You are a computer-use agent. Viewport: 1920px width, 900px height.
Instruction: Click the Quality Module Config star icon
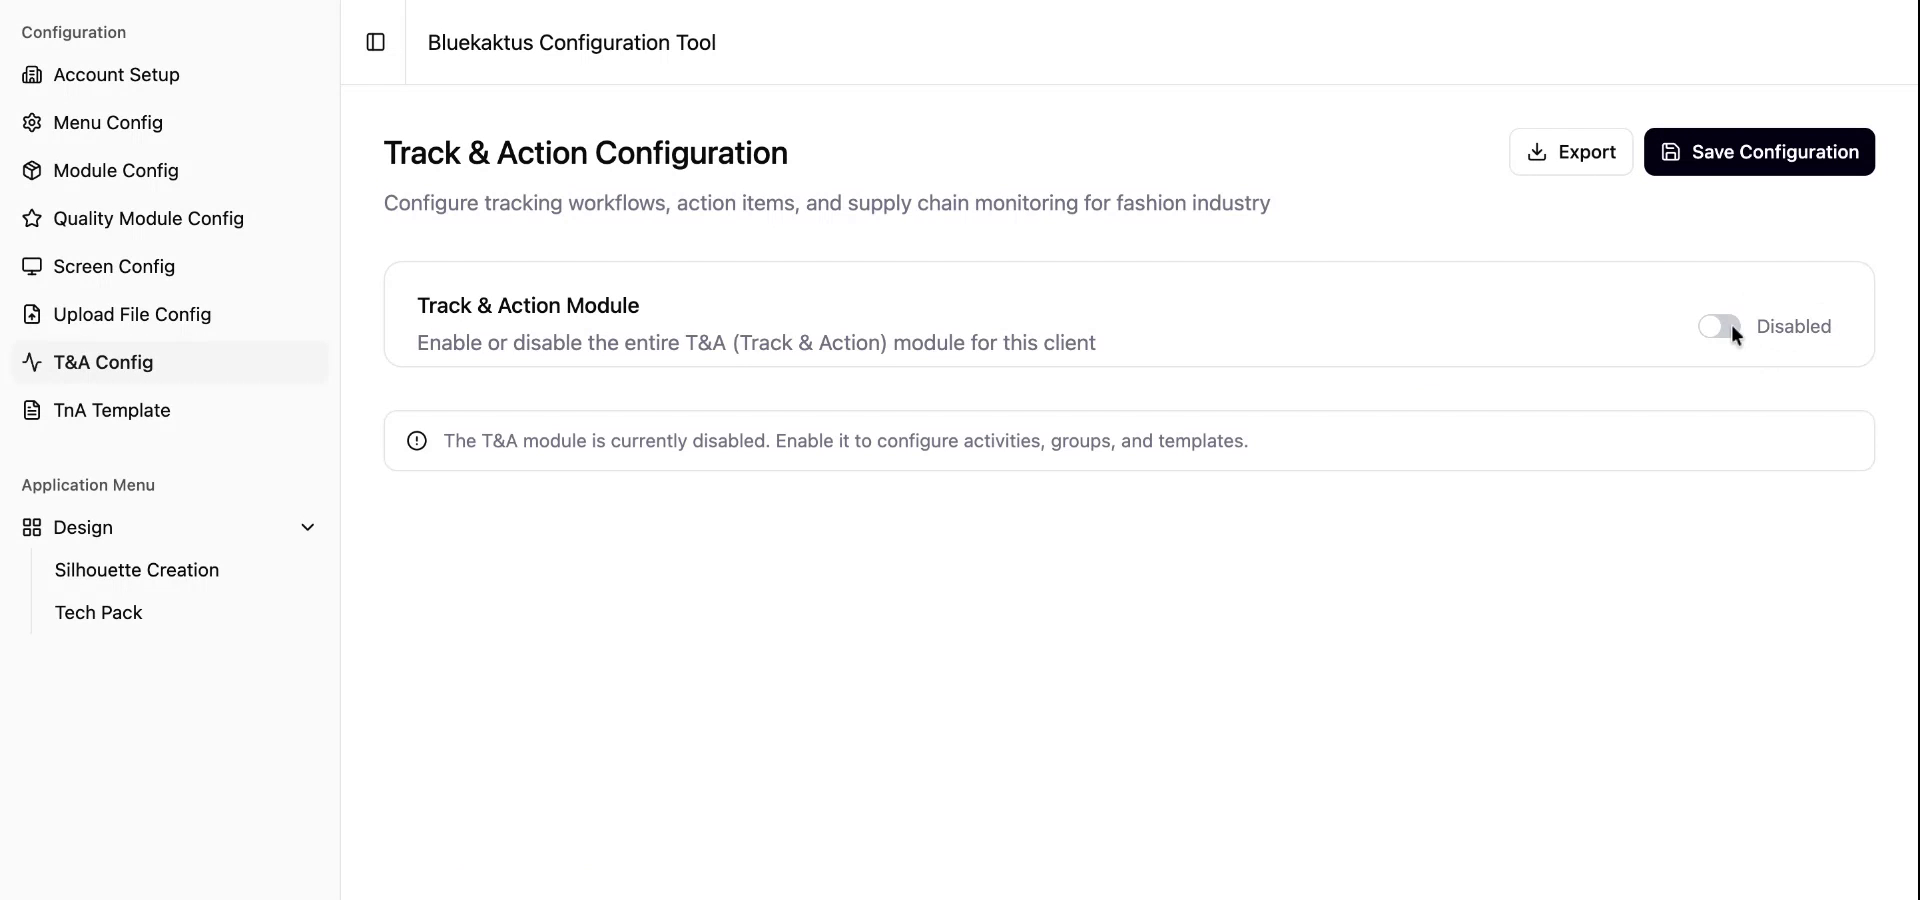[x=32, y=219]
